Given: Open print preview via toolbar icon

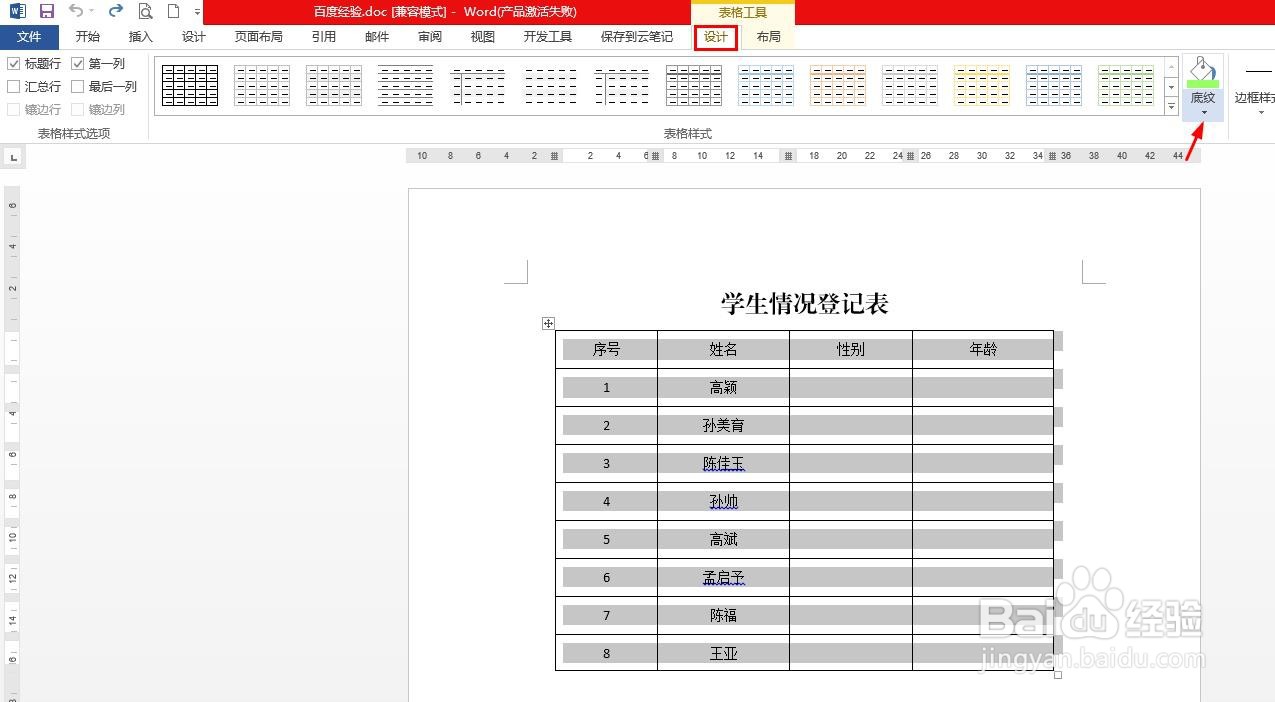Looking at the screenshot, I should pyautogui.click(x=145, y=10).
